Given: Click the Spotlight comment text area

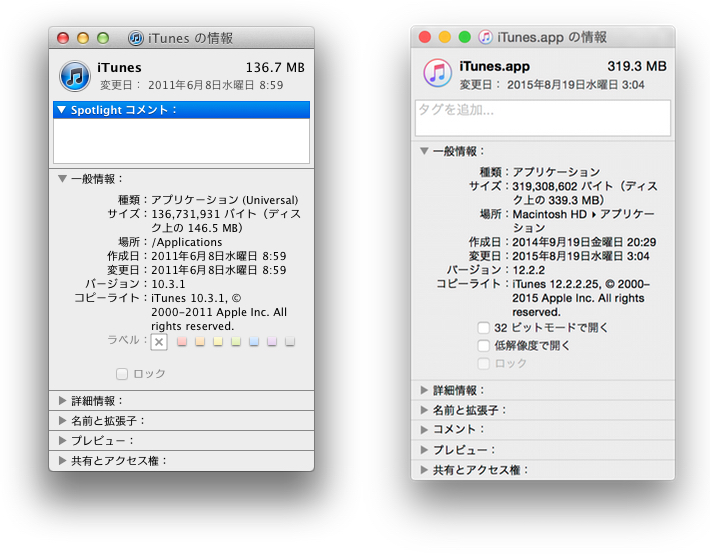Looking at the screenshot, I should pos(182,140).
